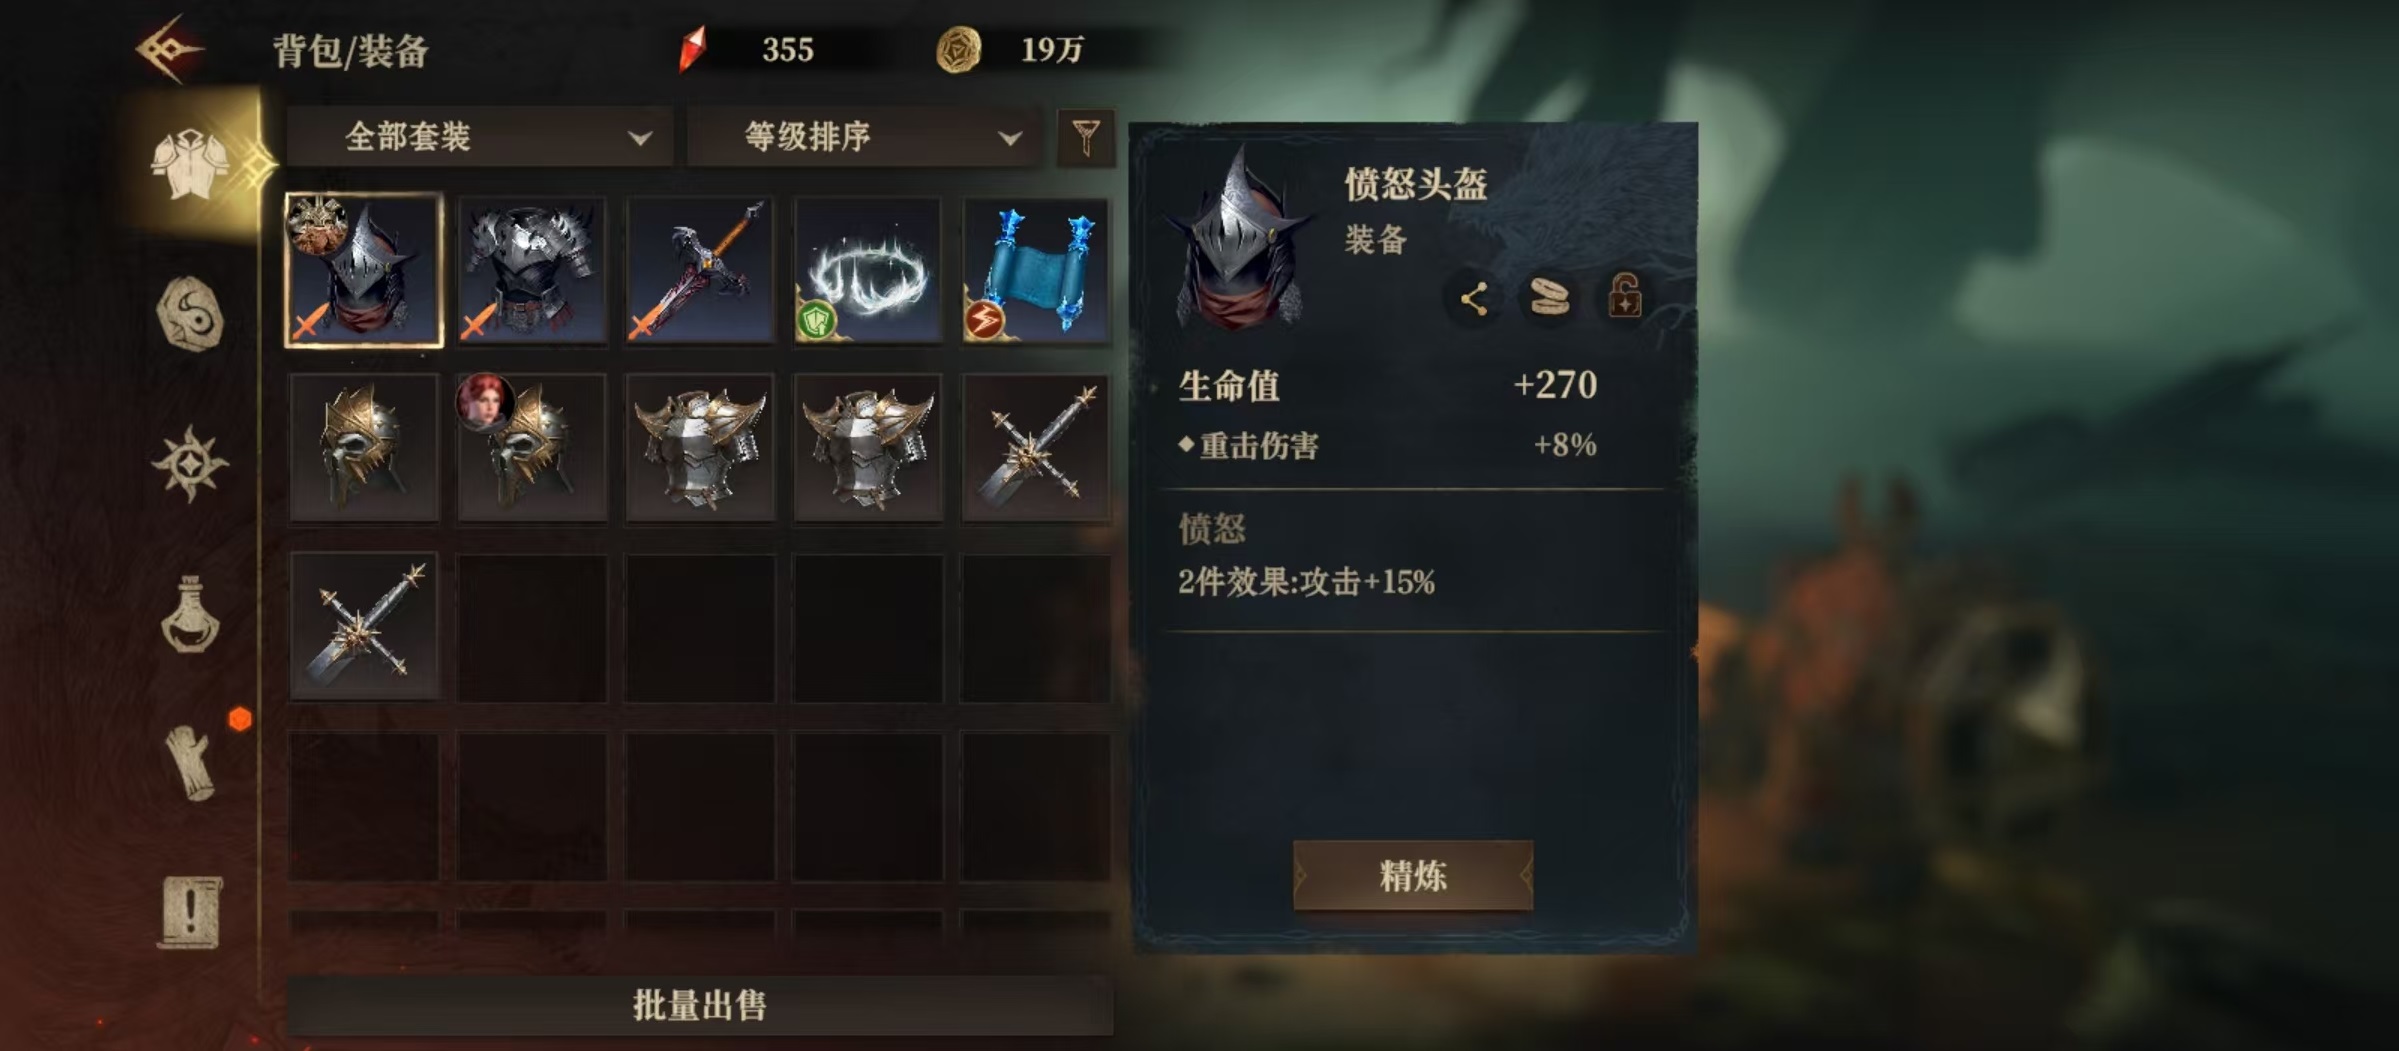Share the 愤怒头盔 item
Image resolution: width=2399 pixels, height=1051 pixels.
(x=1473, y=298)
